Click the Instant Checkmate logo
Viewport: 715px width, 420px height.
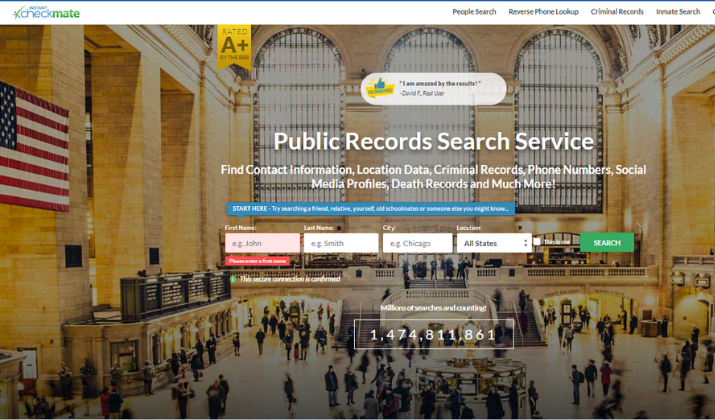pos(47,13)
